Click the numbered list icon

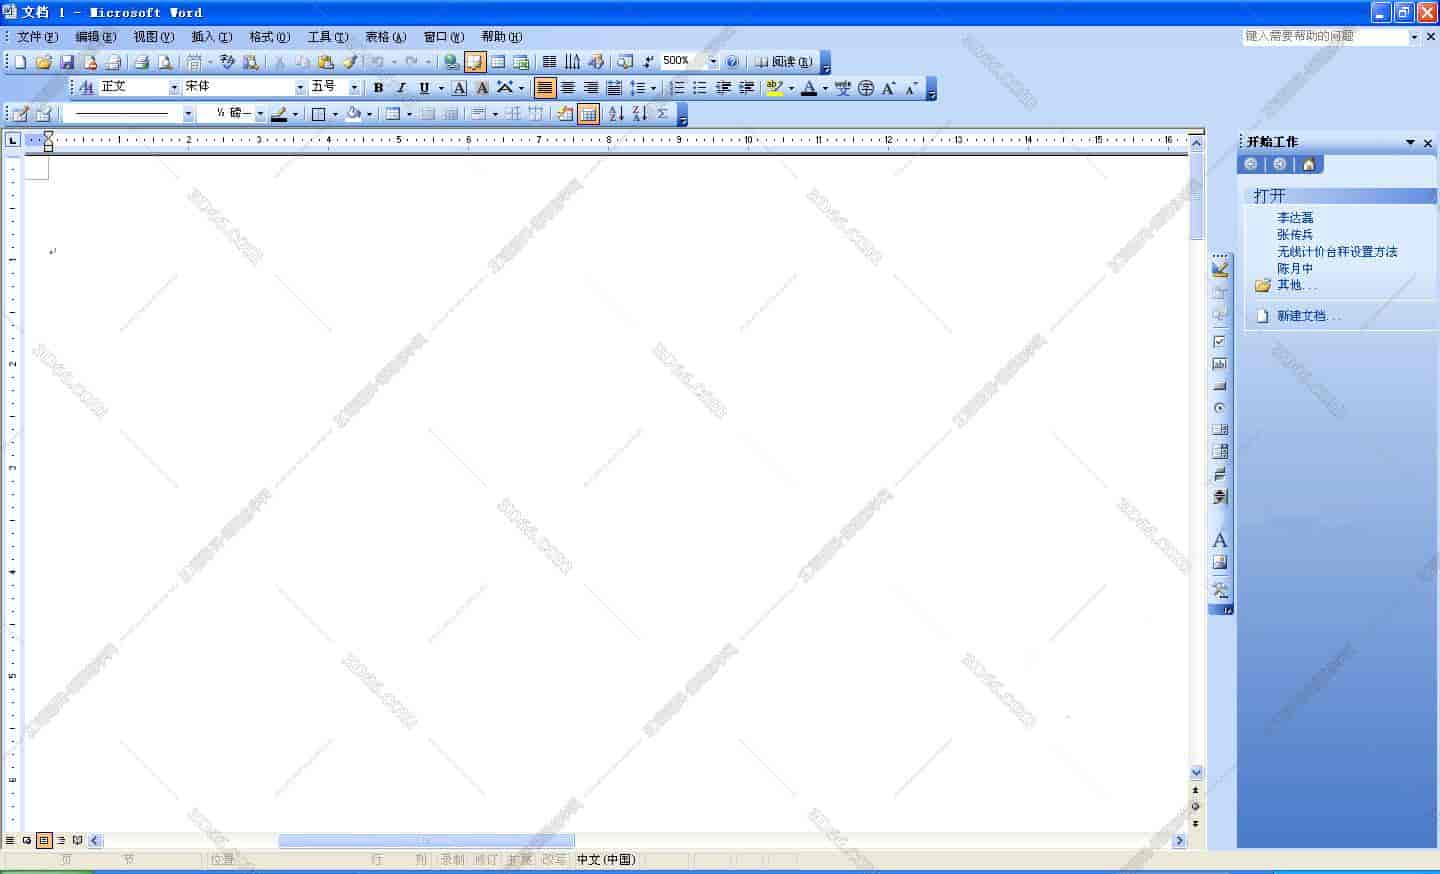pyautogui.click(x=677, y=88)
